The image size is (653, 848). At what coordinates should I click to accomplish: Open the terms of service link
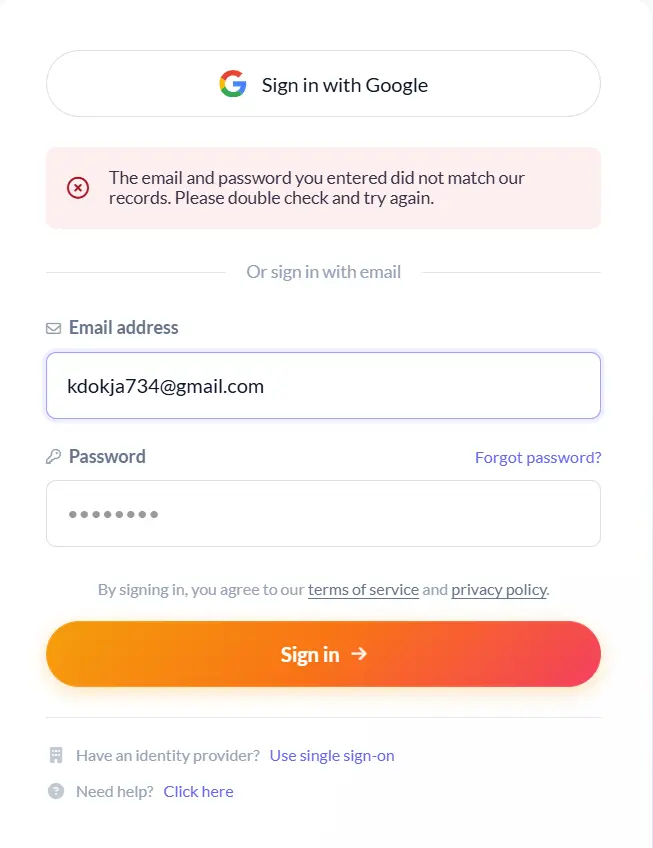(363, 589)
